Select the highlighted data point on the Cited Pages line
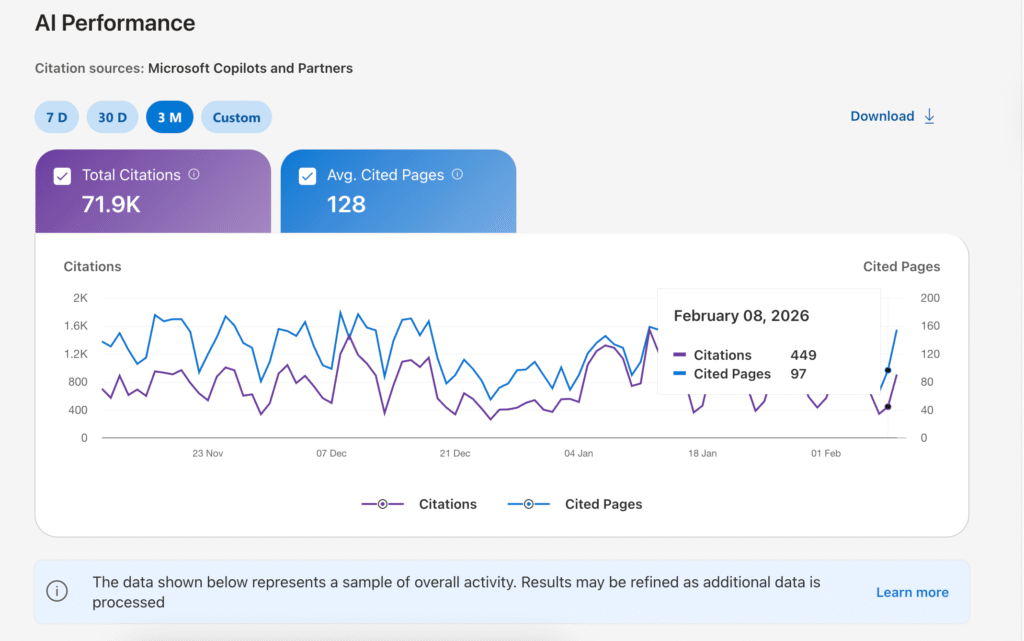 pyautogui.click(x=888, y=371)
